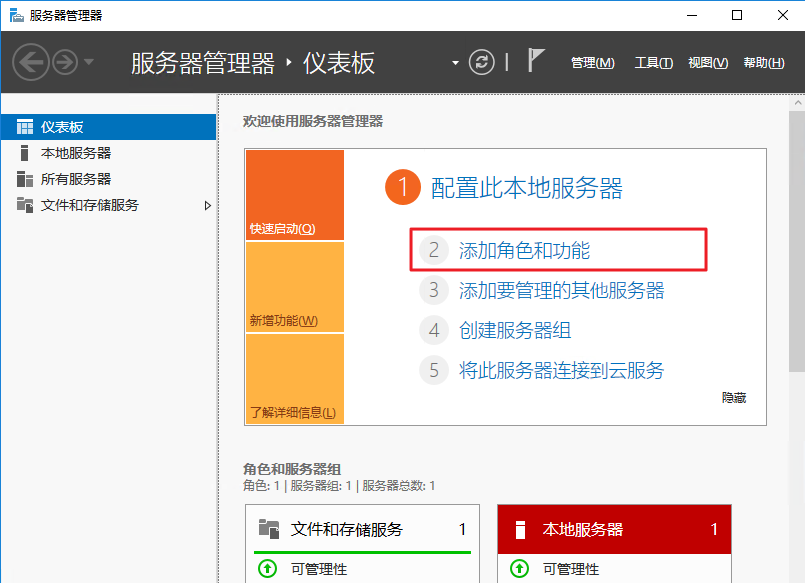The height and width of the screenshot is (583, 805).
Task: Click 隐藏 to hide the welcome tile
Action: (734, 398)
